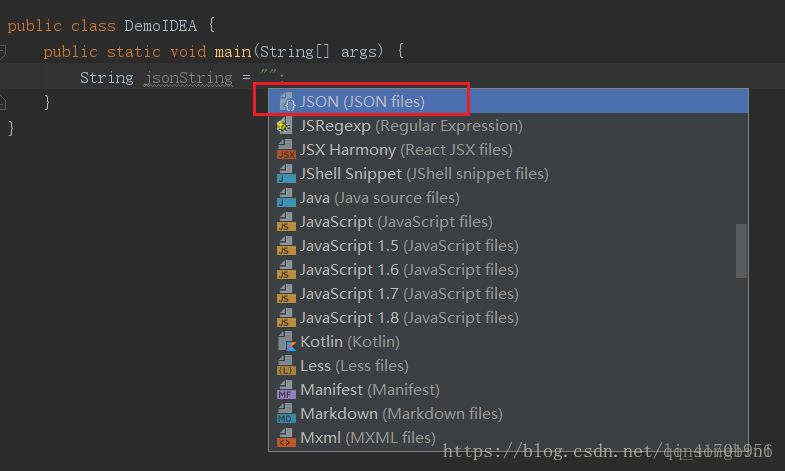Collapse the main method fold marker
Viewport: 785px width, 471px height.
pos(3,52)
